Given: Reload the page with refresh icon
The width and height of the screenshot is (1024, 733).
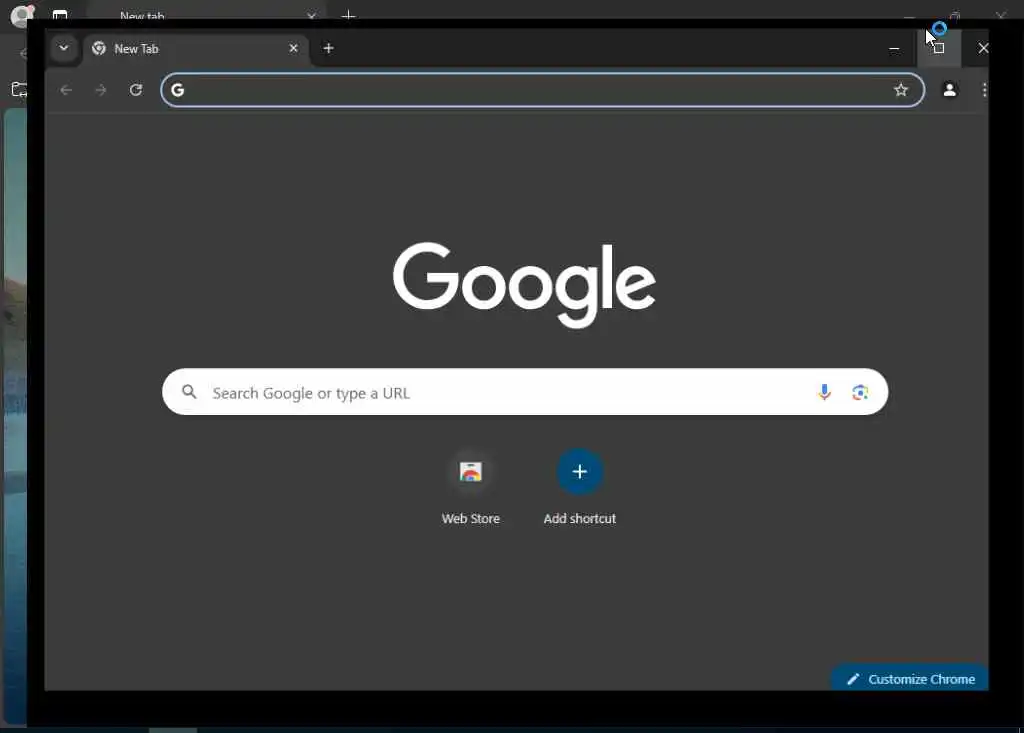Looking at the screenshot, I should 136,90.
